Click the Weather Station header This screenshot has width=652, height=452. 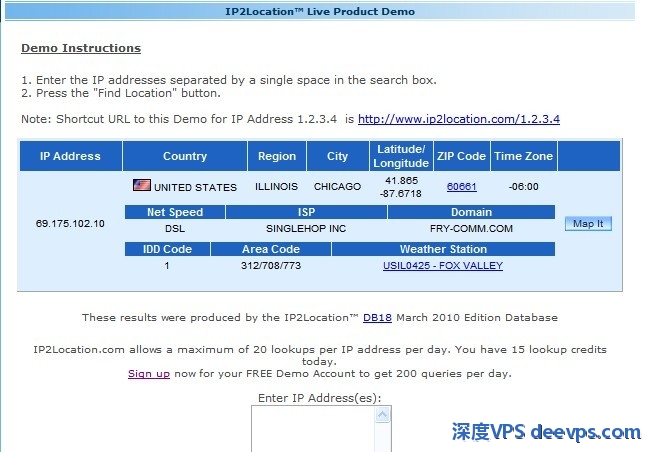pos(443,249)
